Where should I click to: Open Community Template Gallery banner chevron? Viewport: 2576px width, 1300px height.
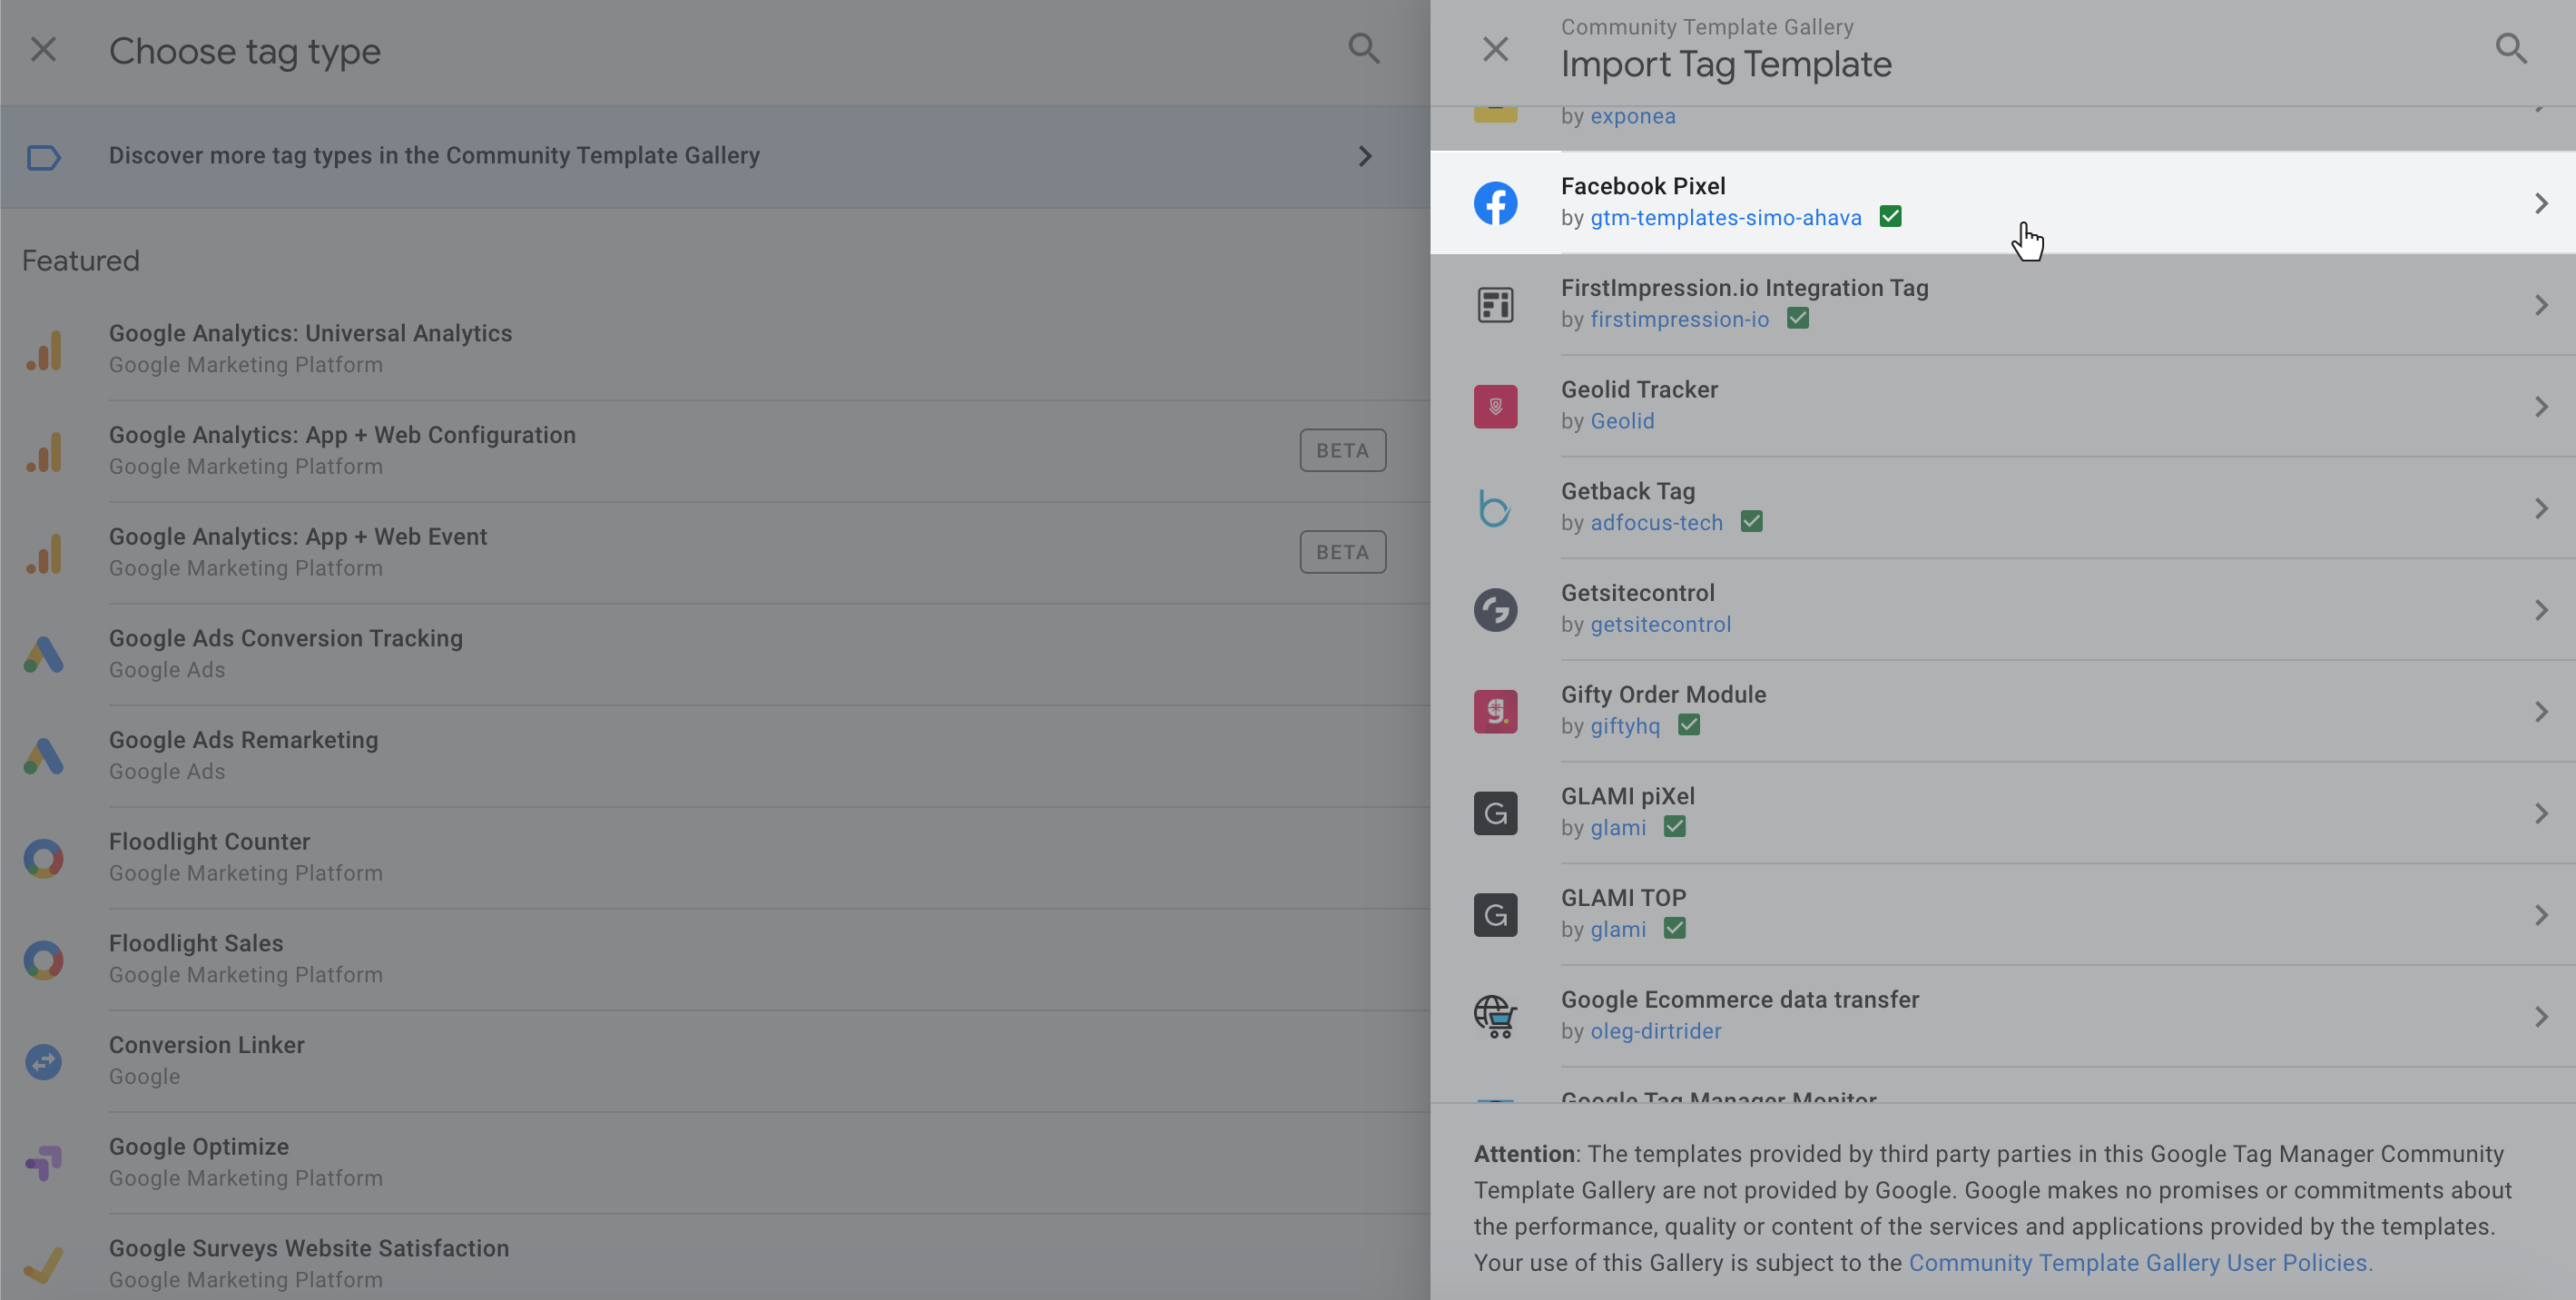(1365, 156)
